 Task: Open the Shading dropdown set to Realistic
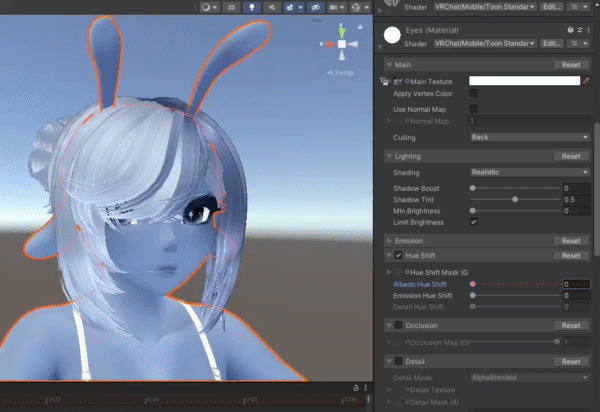point(529,172)
